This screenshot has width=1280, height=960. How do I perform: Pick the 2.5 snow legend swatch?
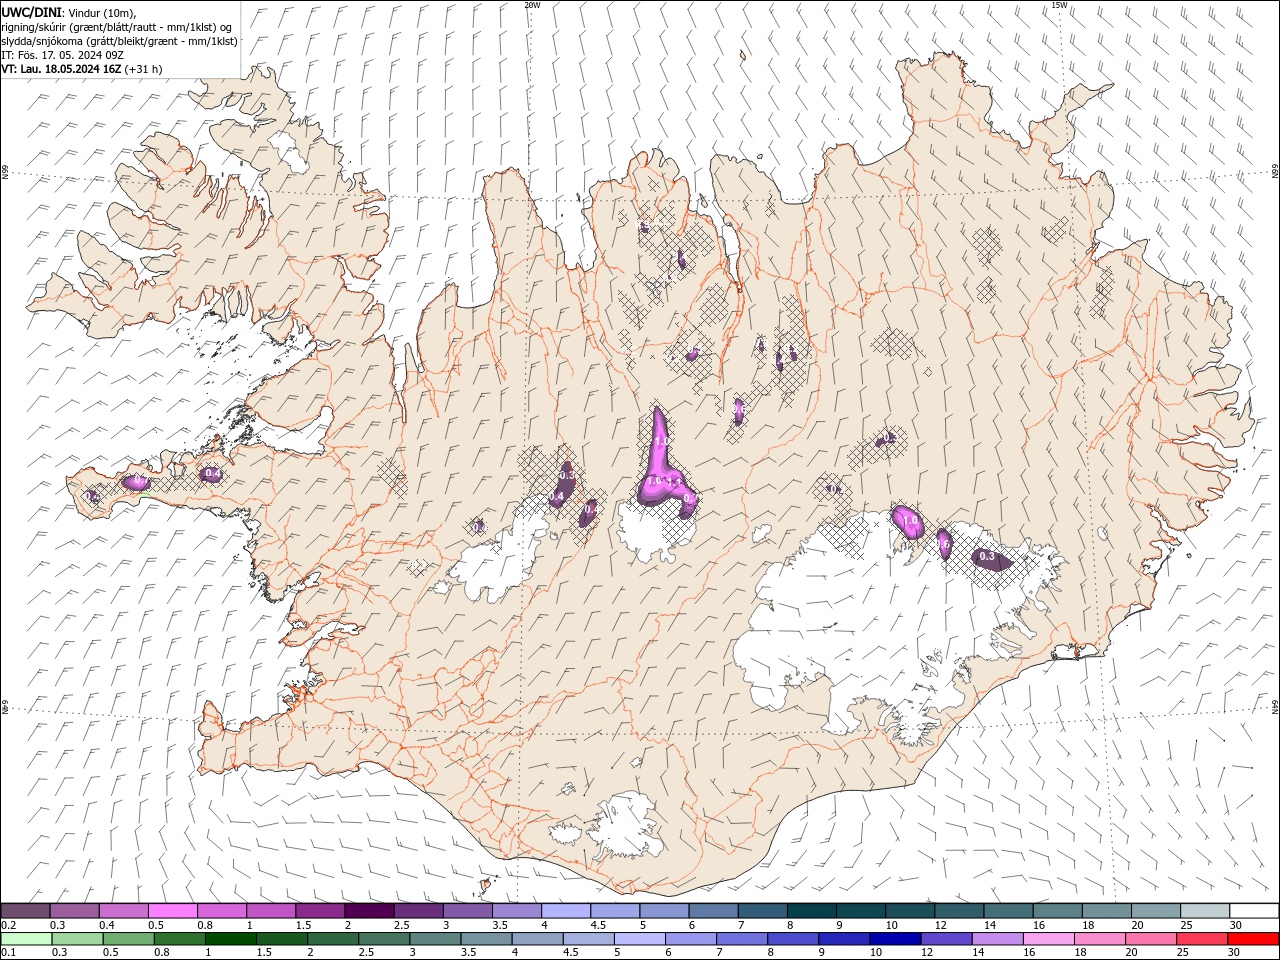coord(418,911)
